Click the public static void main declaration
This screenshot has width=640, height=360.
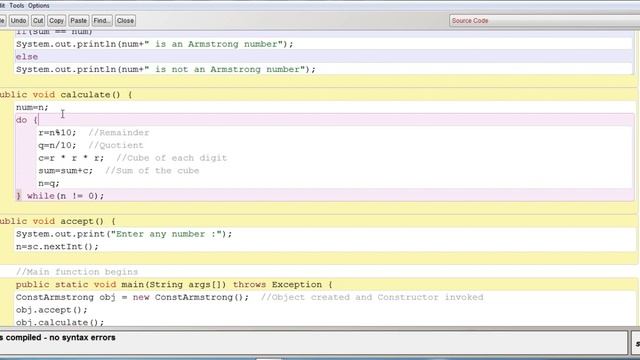tap(174, 284)
